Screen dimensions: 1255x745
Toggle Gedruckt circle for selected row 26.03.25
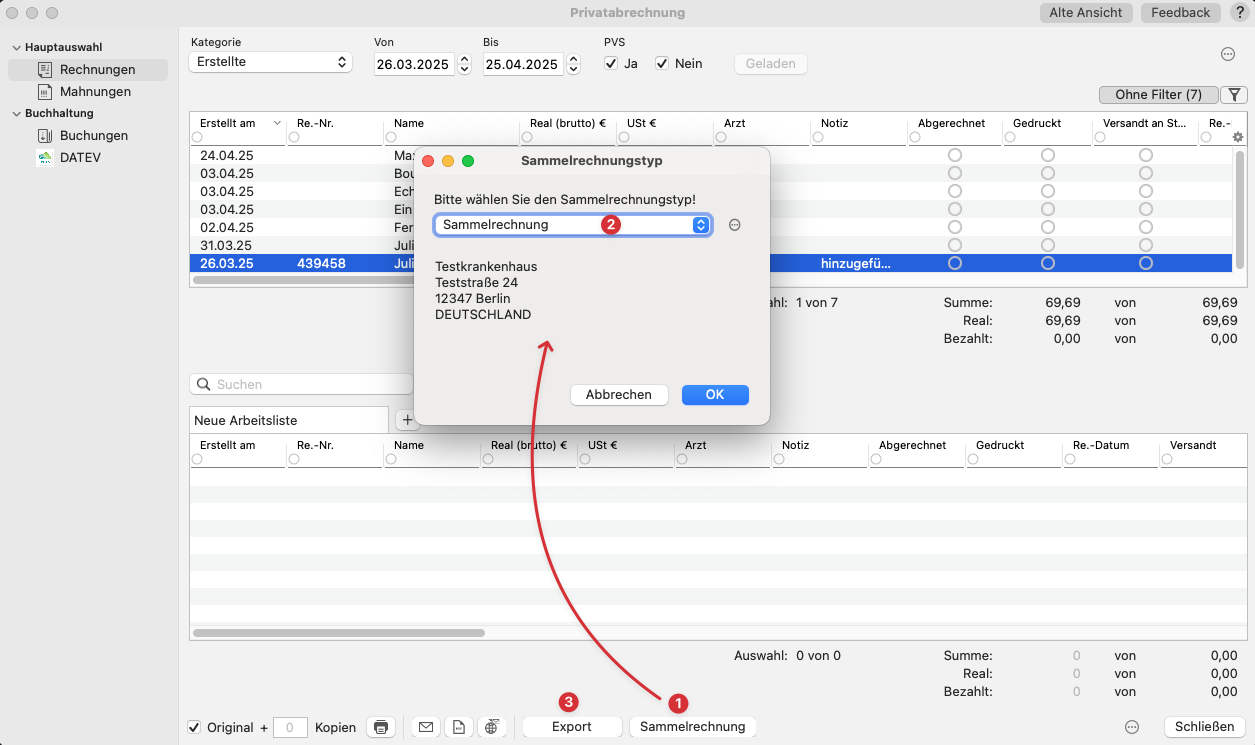(x=1047, y=263)
